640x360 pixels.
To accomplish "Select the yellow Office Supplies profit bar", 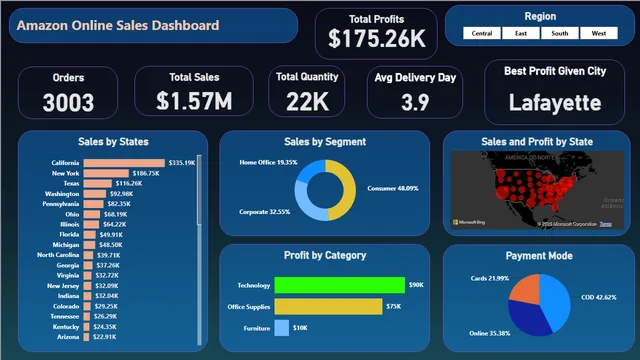I will pyautogui.click(x=328, y=307).
